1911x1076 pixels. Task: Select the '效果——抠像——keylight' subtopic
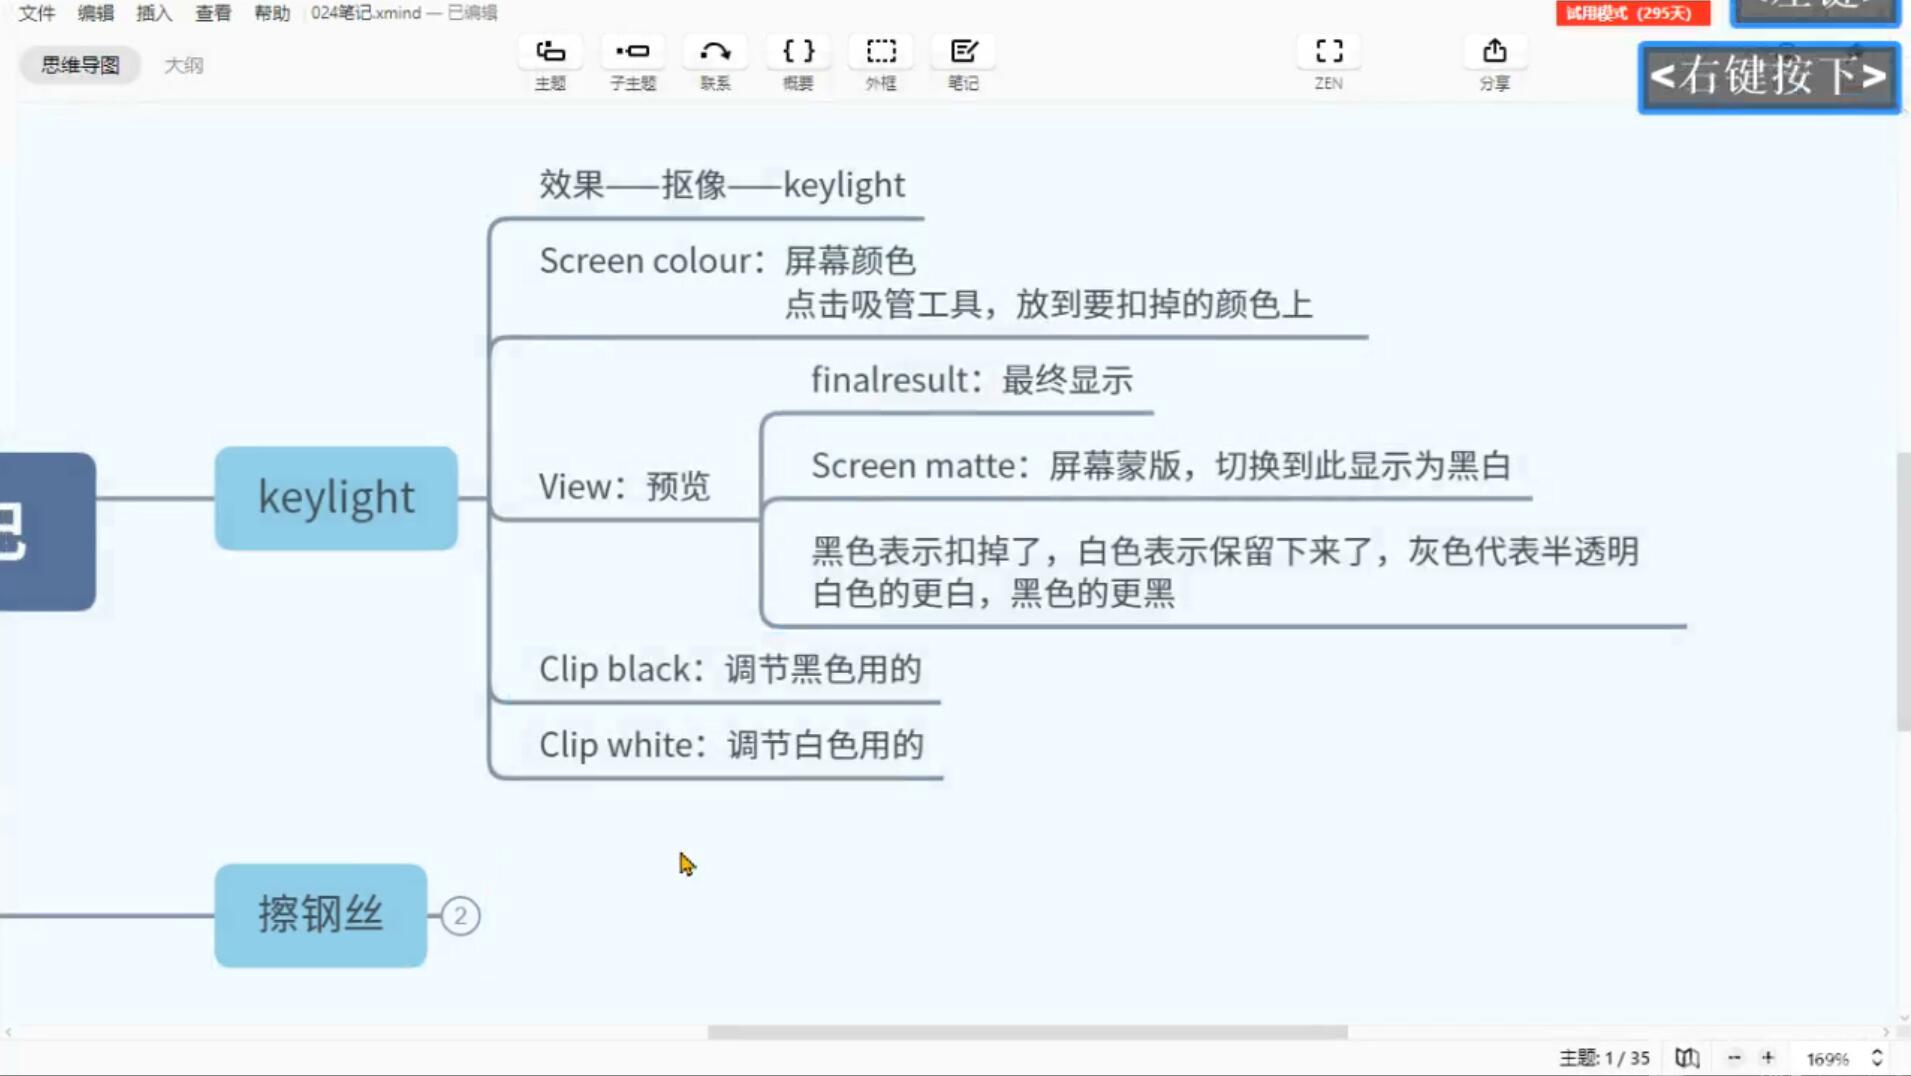(722, 185)
